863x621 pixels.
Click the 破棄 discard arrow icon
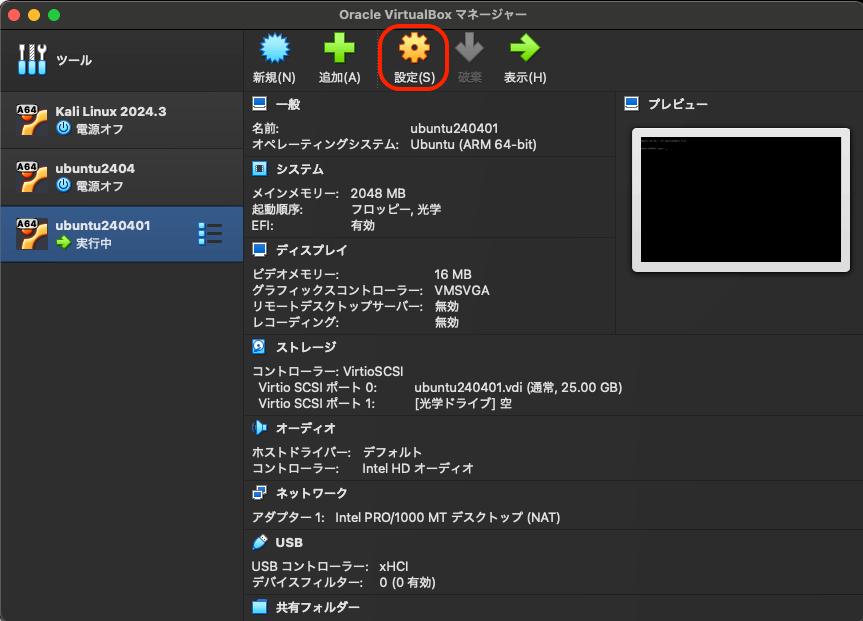(469, 48)
